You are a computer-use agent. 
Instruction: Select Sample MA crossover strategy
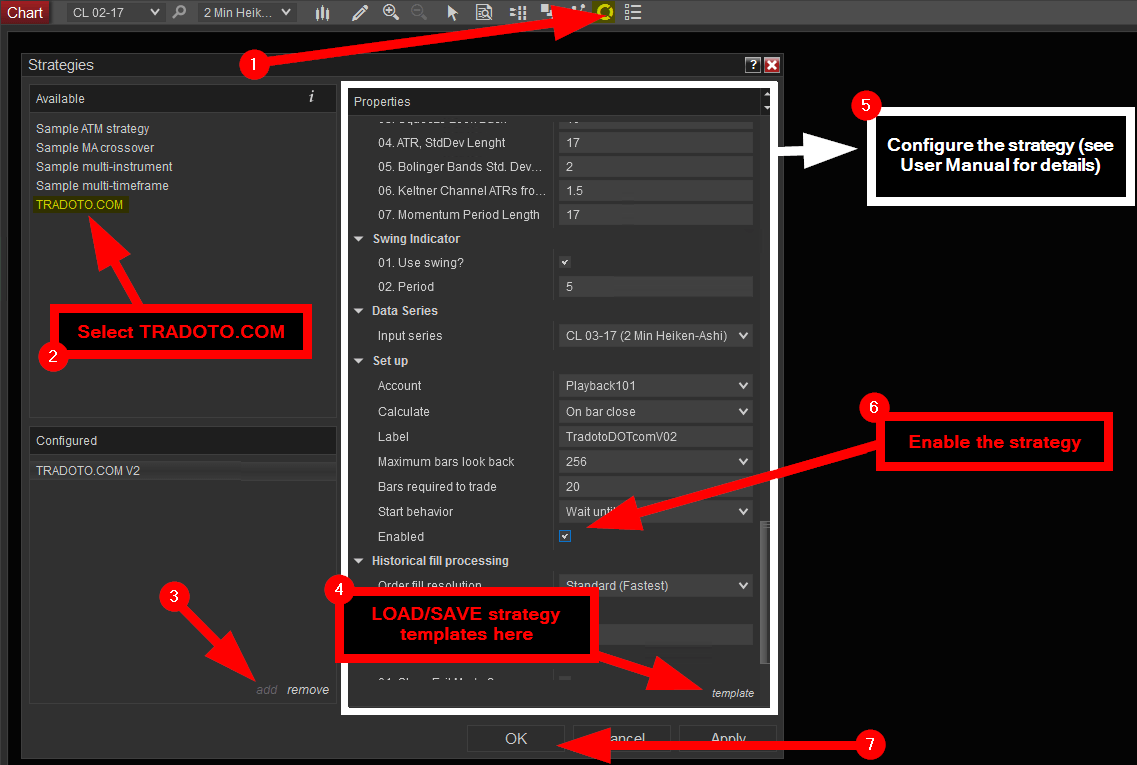[x=95, y=148]
